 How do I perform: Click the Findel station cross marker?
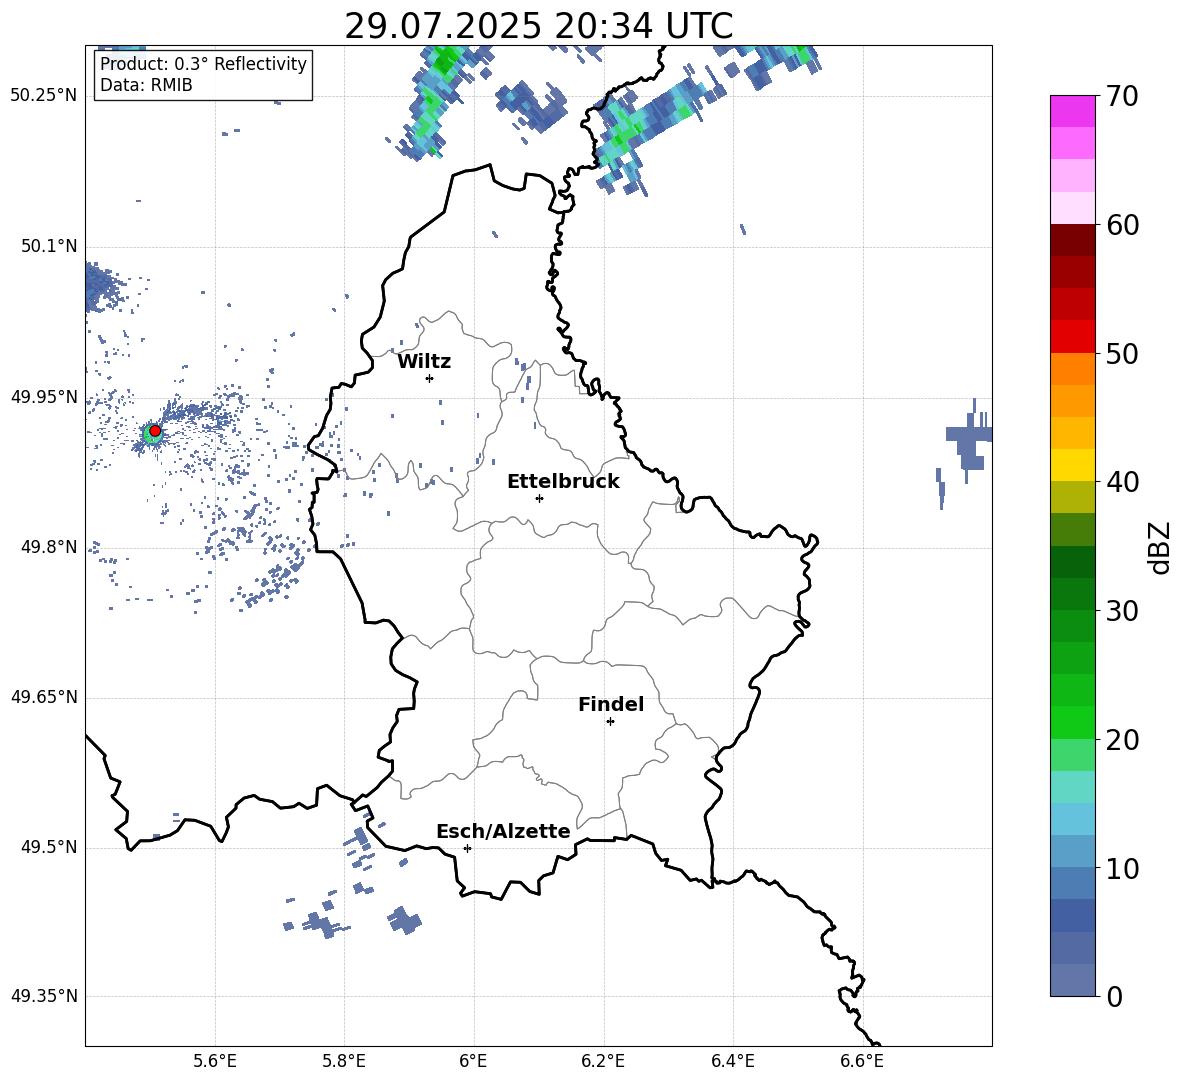click(x=610, y=722)
